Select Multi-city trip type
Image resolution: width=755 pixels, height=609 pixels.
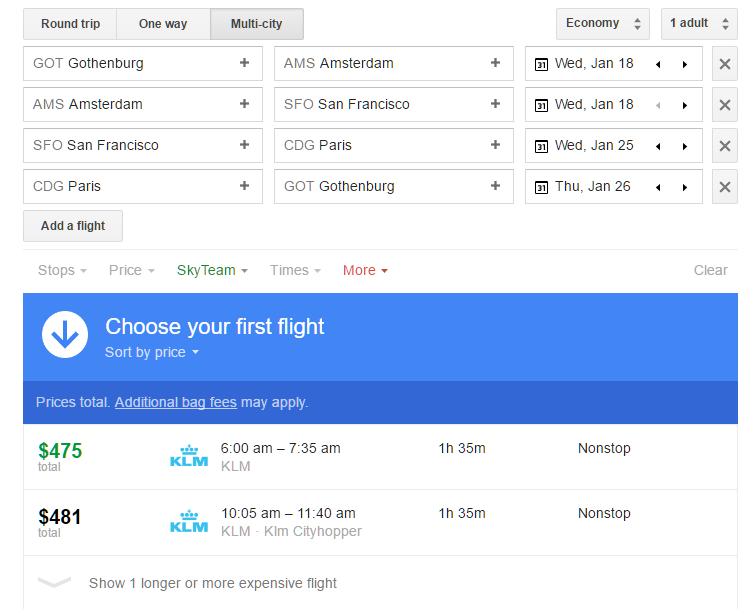(x=256, y=24)
